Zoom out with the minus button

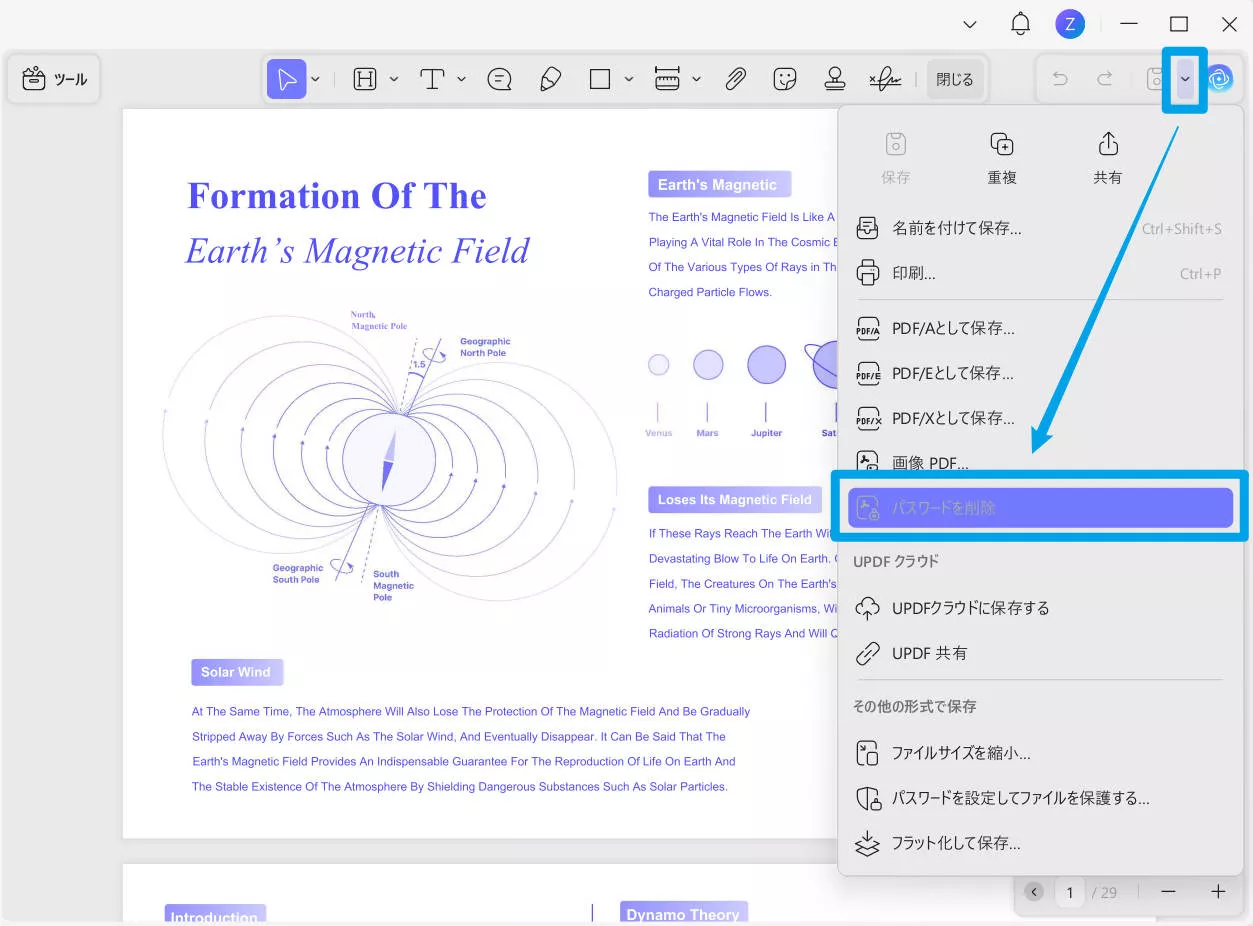(x=1168, y=891)
